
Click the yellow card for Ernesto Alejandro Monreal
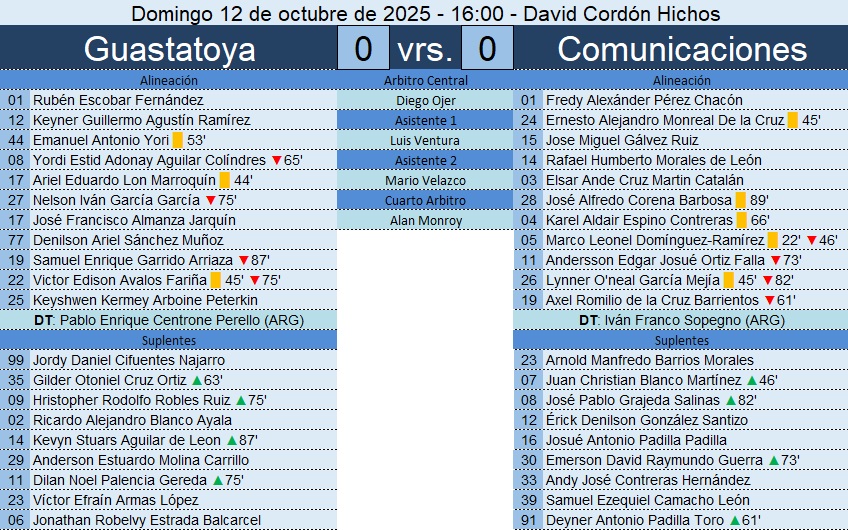pyautogui.click(x=792, y=120)
